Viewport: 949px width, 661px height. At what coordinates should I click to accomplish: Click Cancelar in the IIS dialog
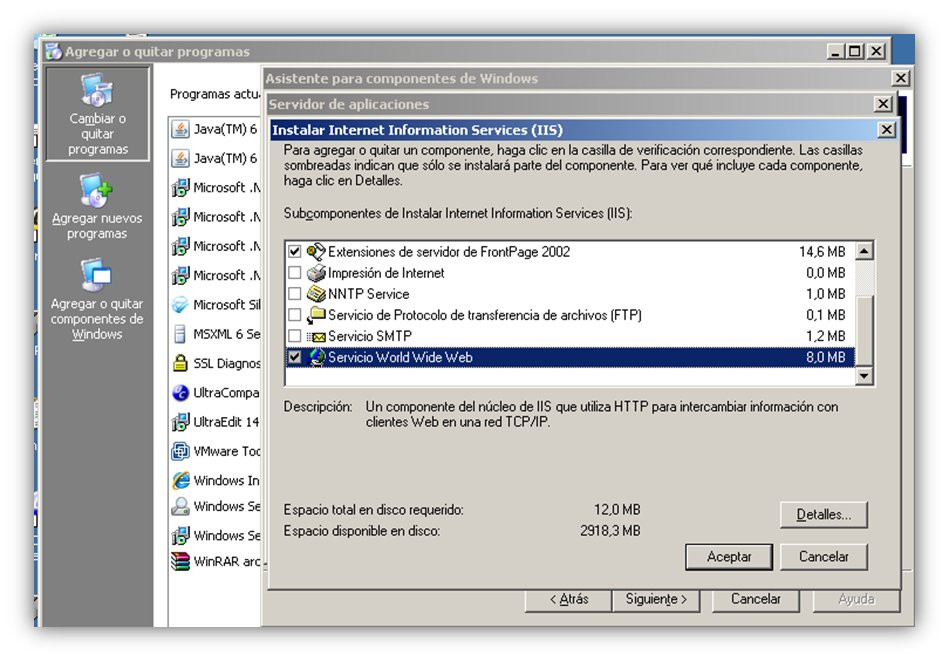[x=824, y=556]
